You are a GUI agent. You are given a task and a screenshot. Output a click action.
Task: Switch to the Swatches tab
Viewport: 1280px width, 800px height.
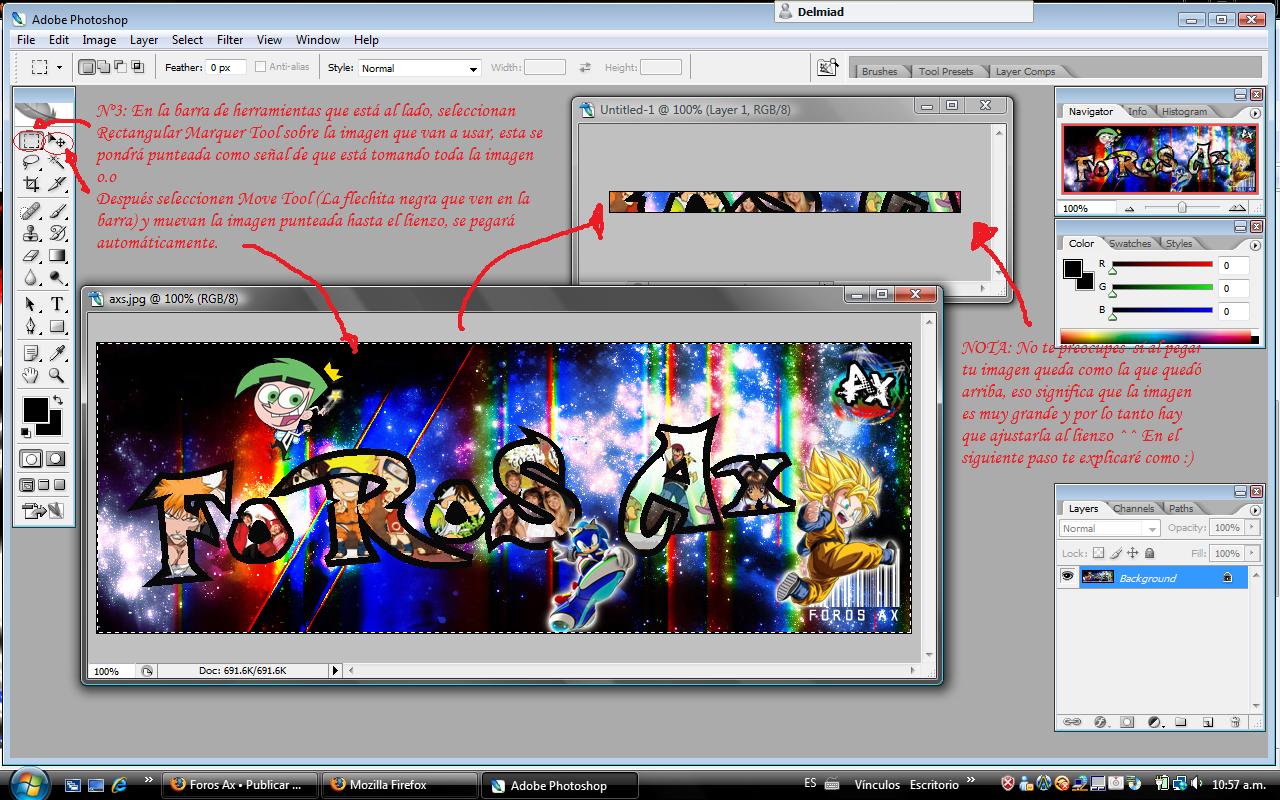tap(1130, 243)
